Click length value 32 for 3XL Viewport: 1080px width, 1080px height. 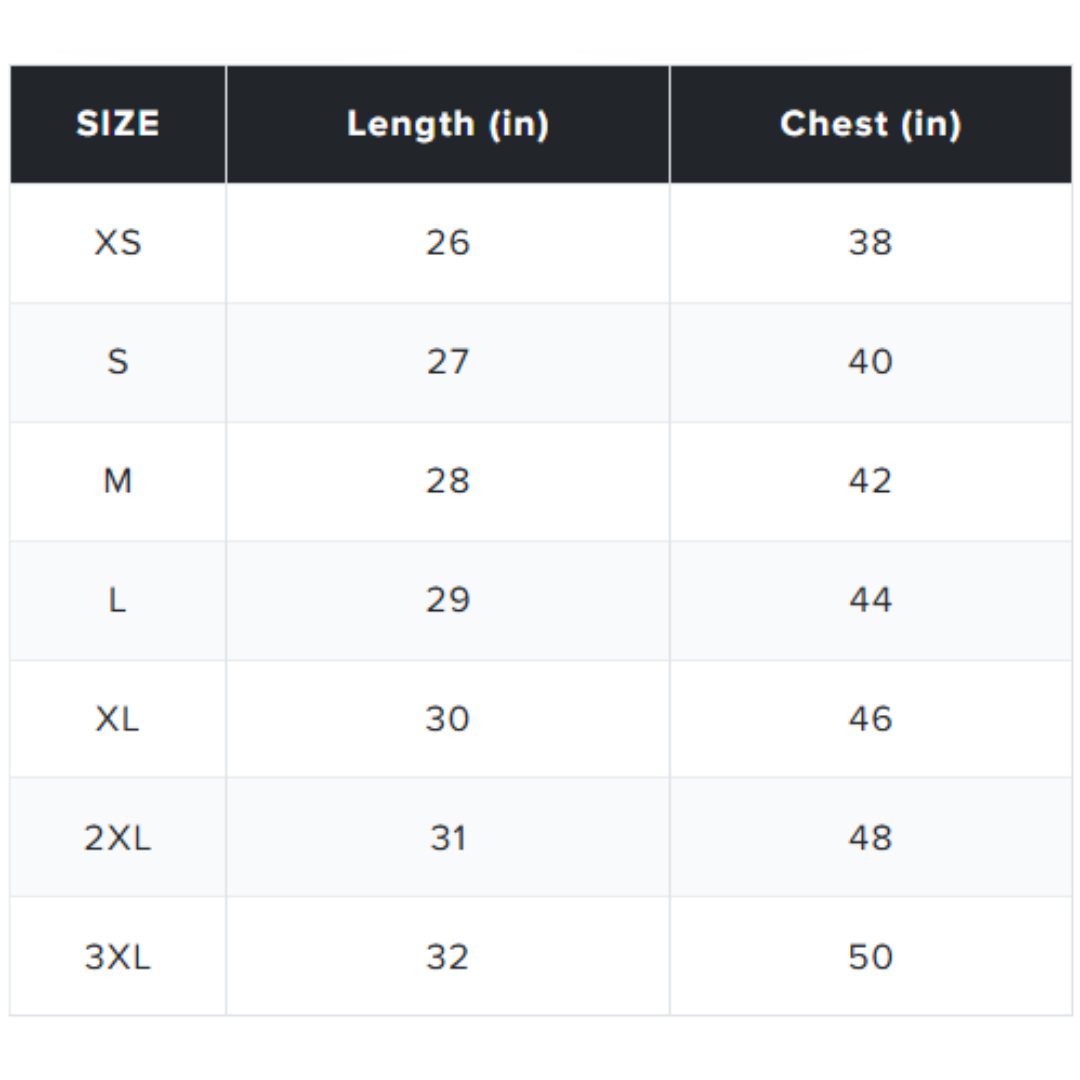[x=448, y=957]
